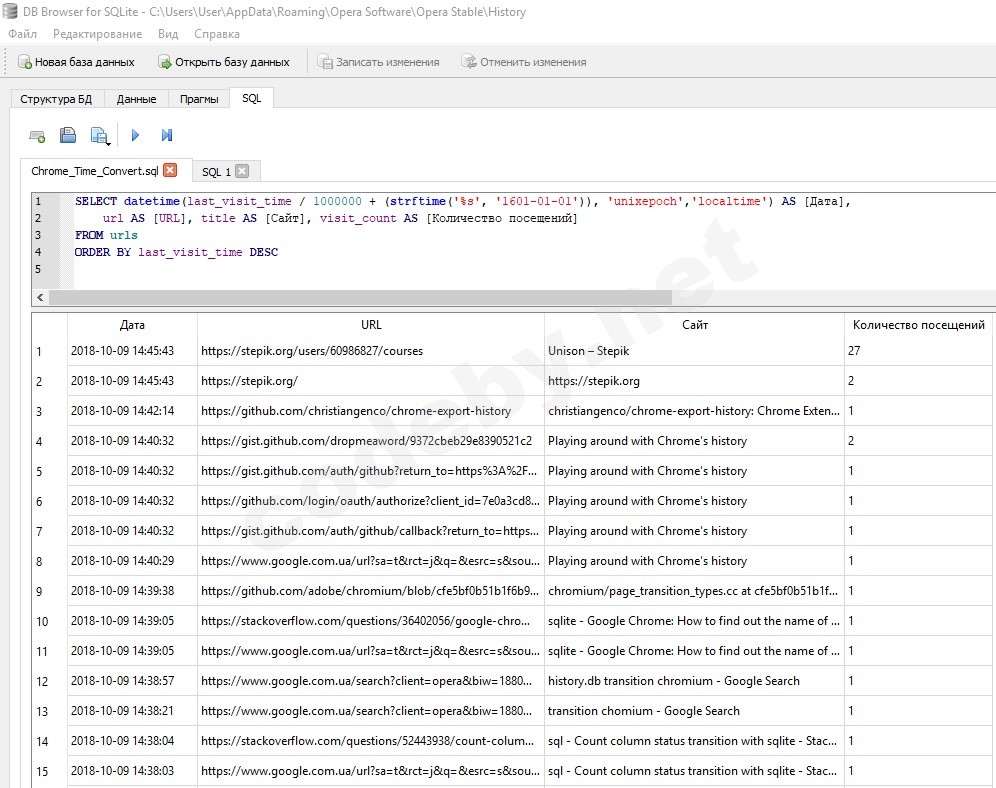Image resolution: width=996 pixels, height=788 pixels.
Task: Click Отменить изменения toolbar button
Action: (x=523, y=62)
